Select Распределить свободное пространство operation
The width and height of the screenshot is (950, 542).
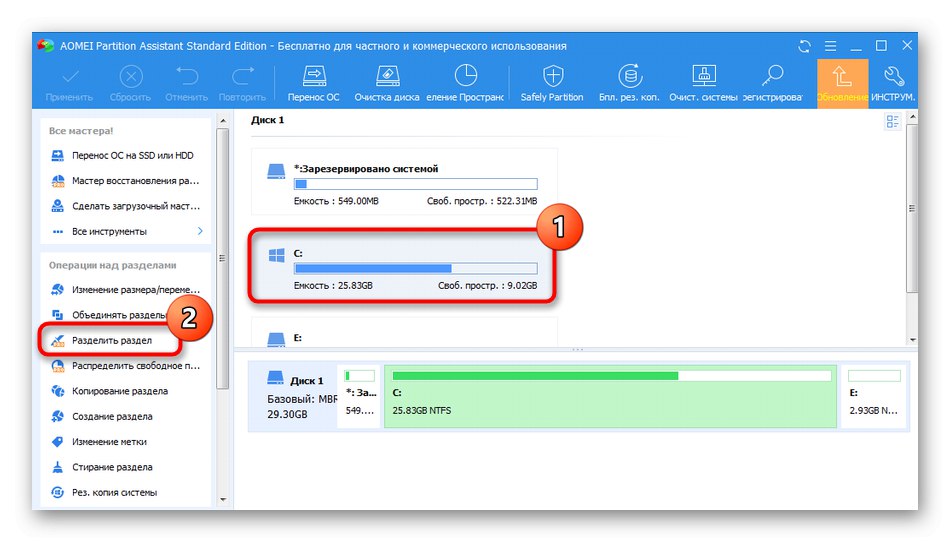pyautogui.click(x=126, y=366)
